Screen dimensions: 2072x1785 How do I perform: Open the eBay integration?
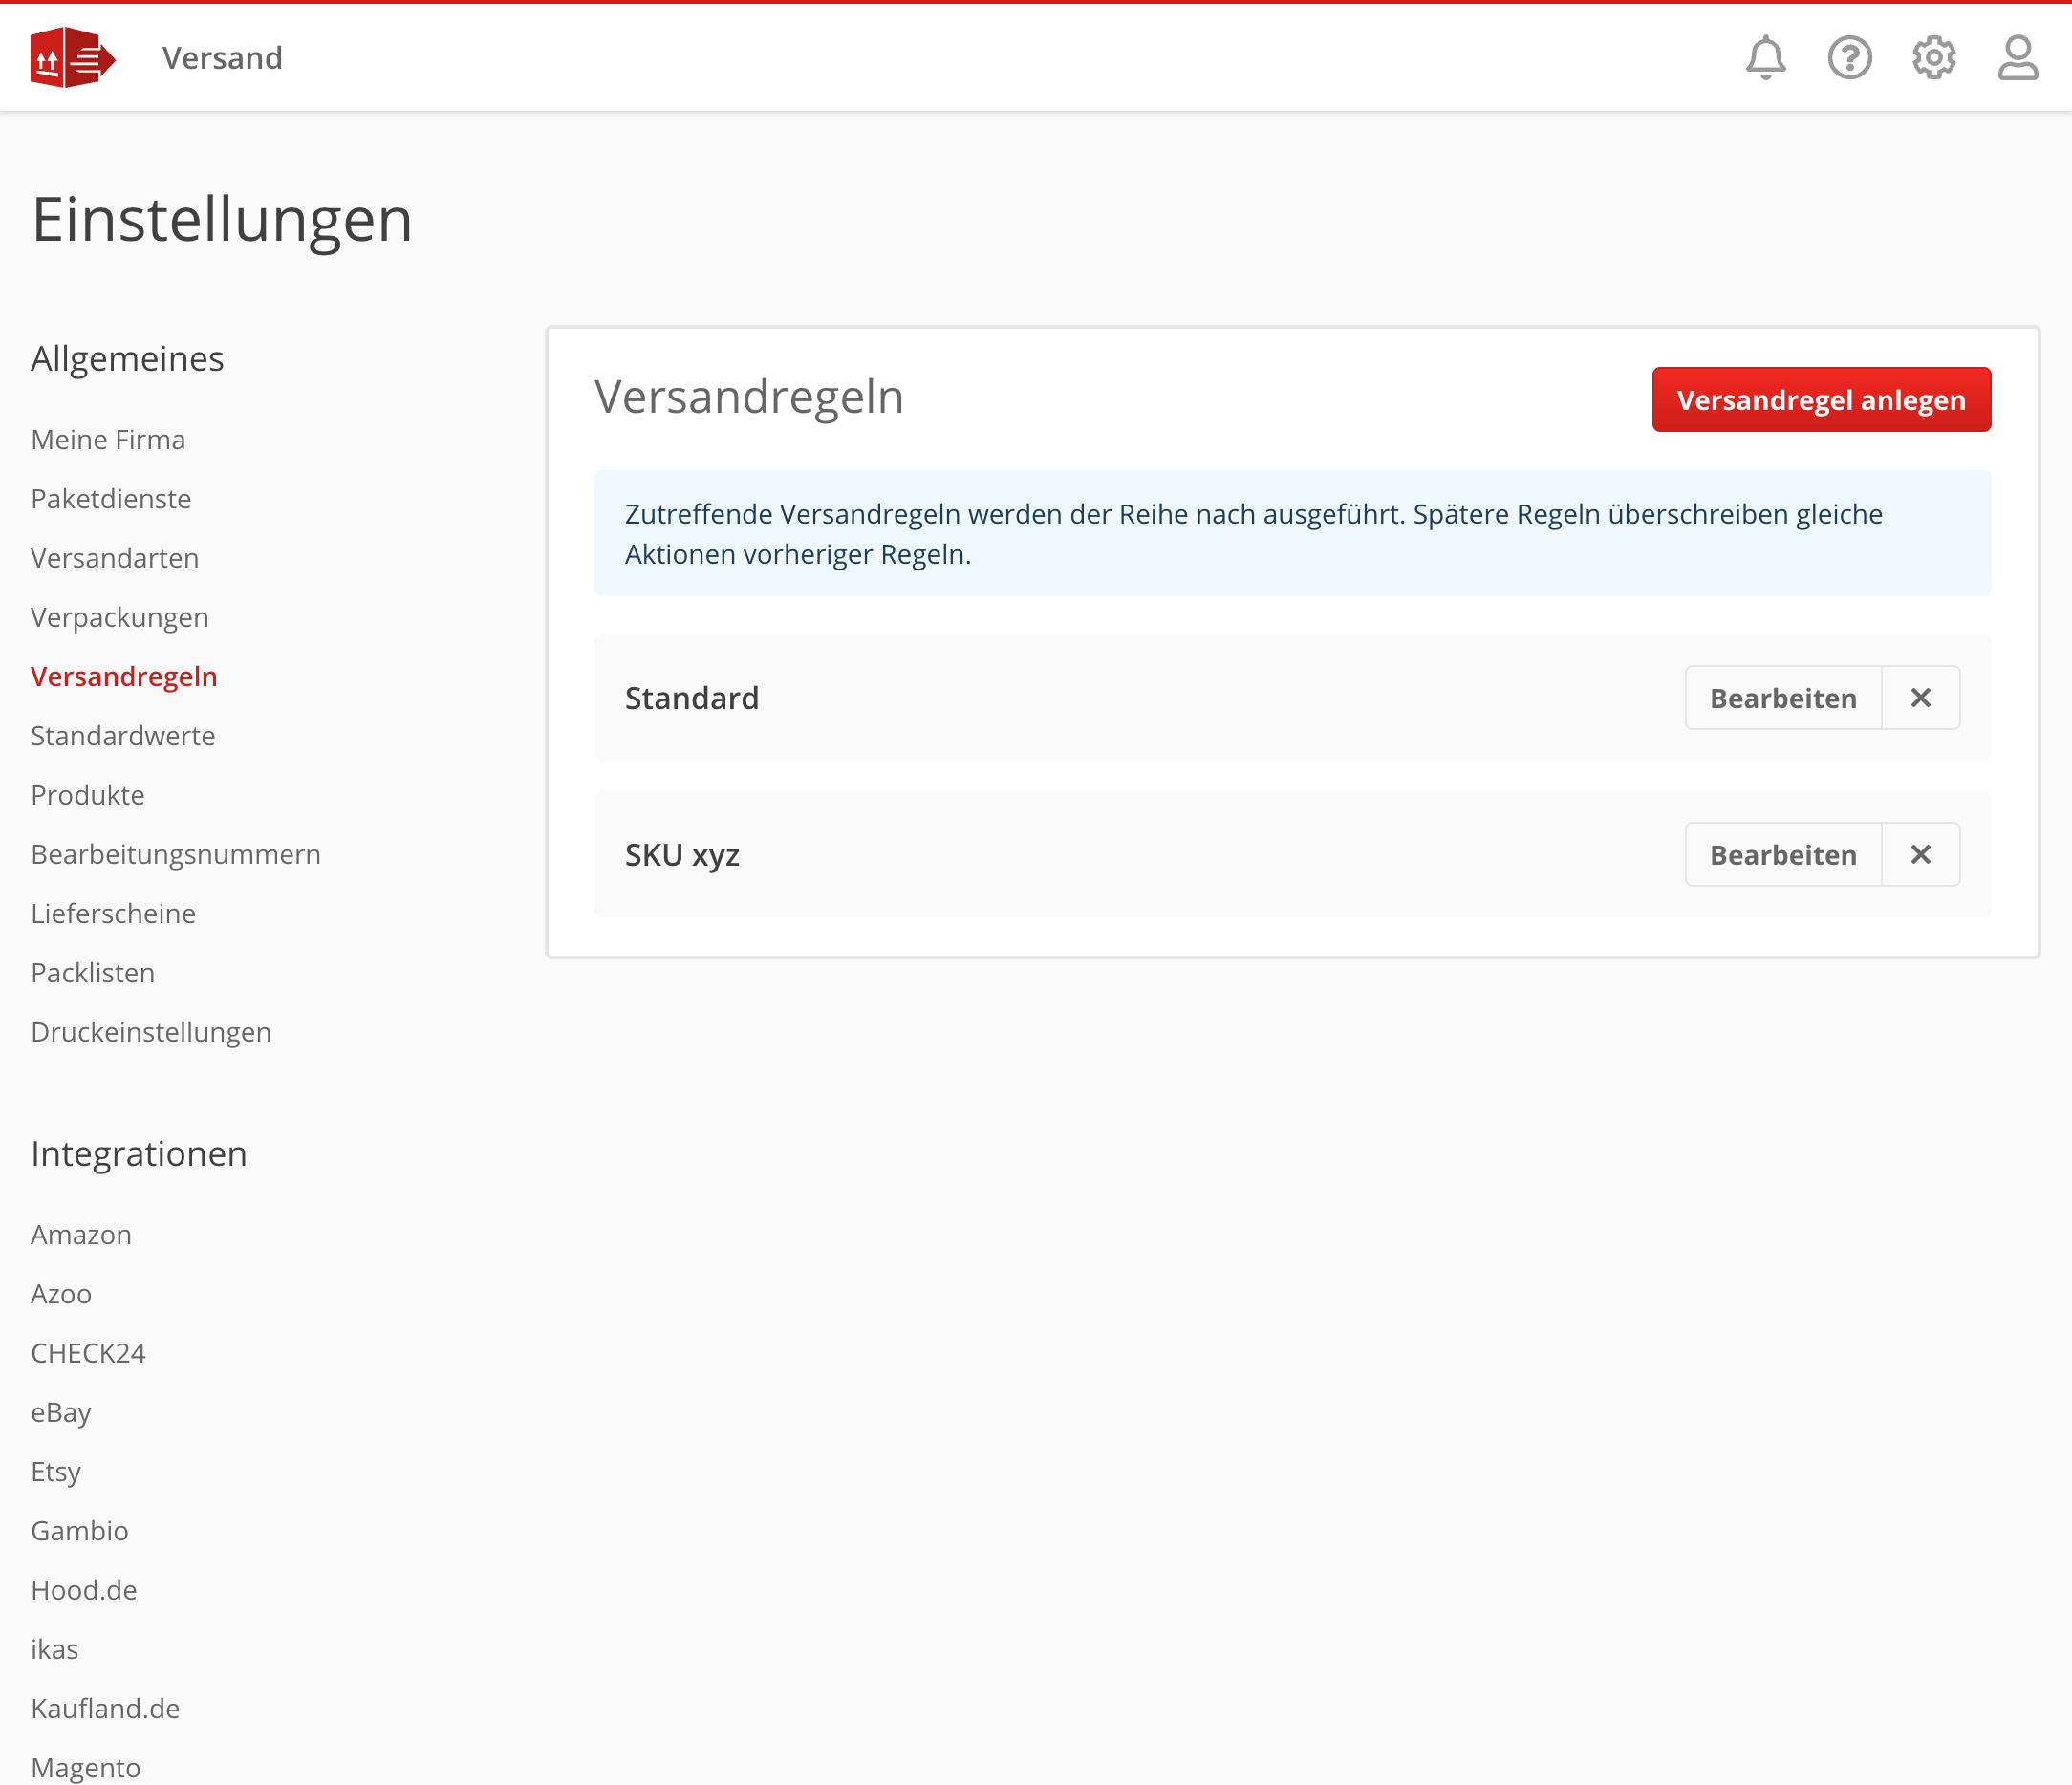[x=61, y=1413]
